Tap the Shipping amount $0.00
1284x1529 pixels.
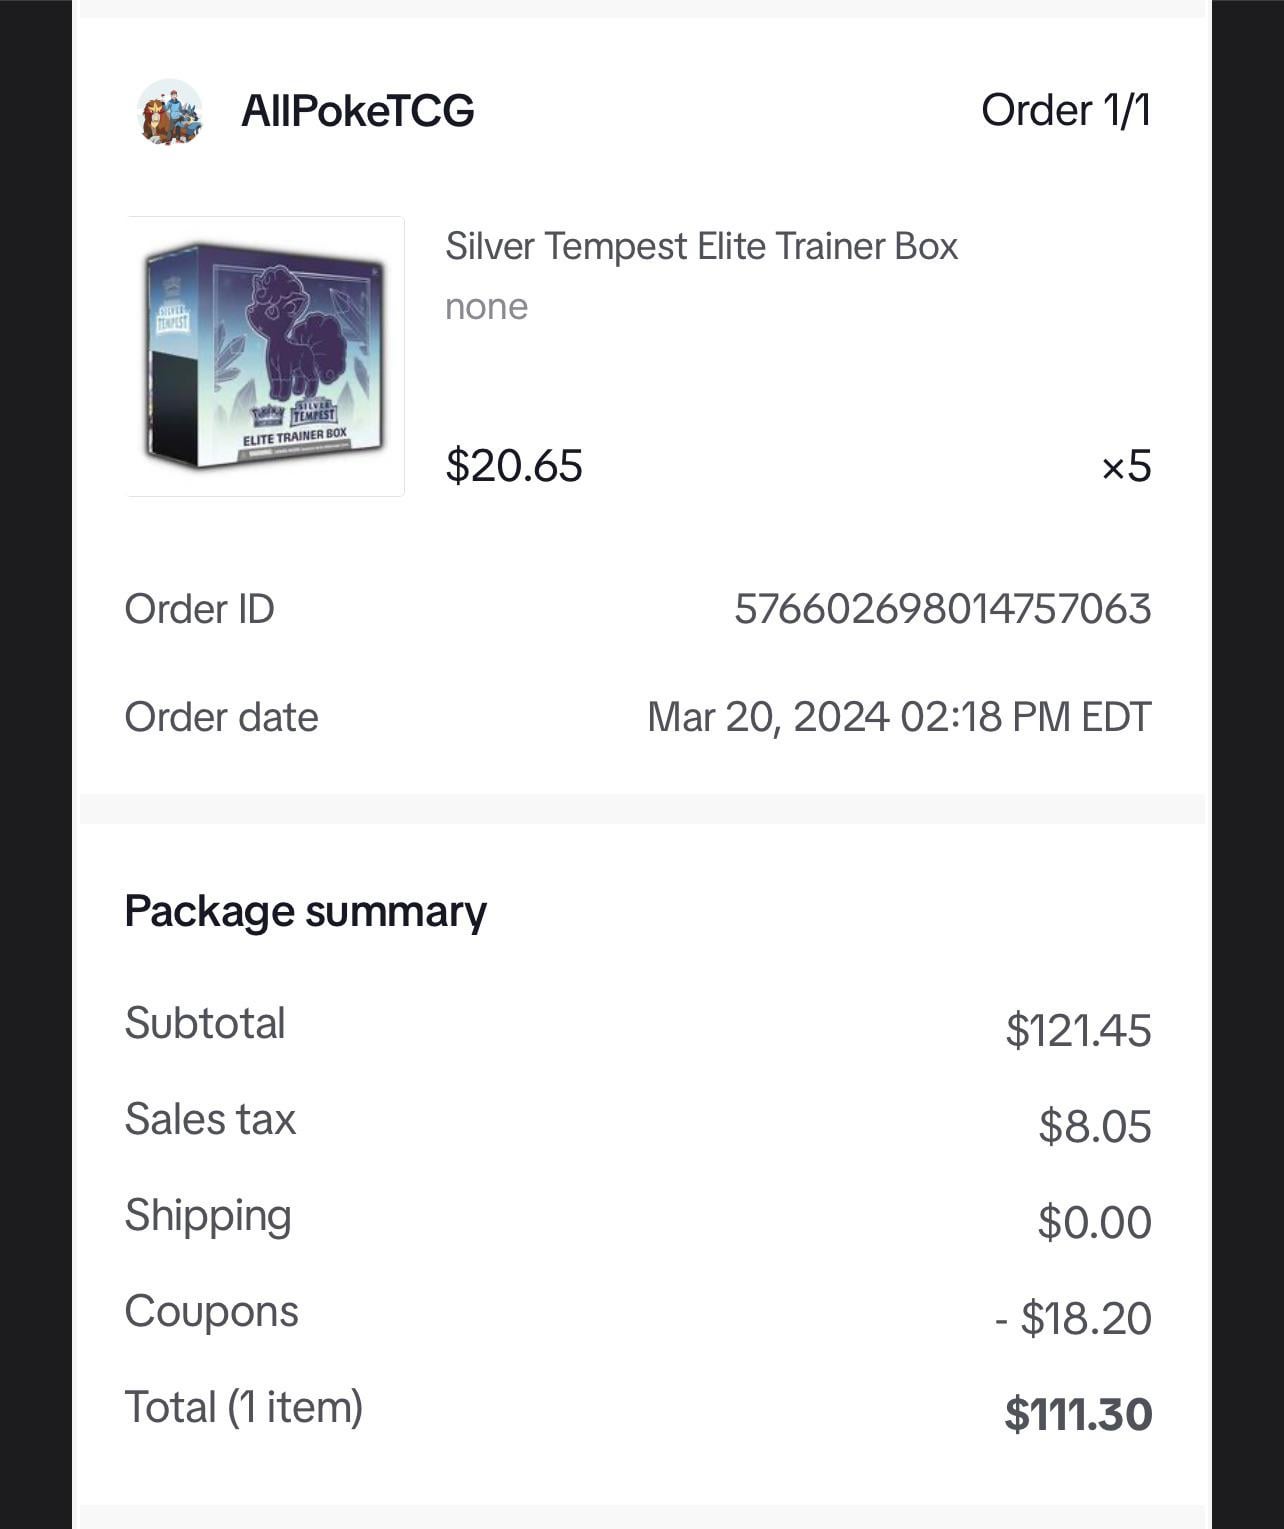(x=1095, y=1222)
